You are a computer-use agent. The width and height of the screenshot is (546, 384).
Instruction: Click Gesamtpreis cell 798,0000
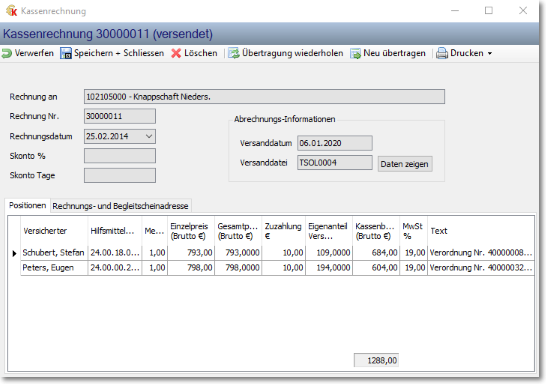click(x=238, y=268)
